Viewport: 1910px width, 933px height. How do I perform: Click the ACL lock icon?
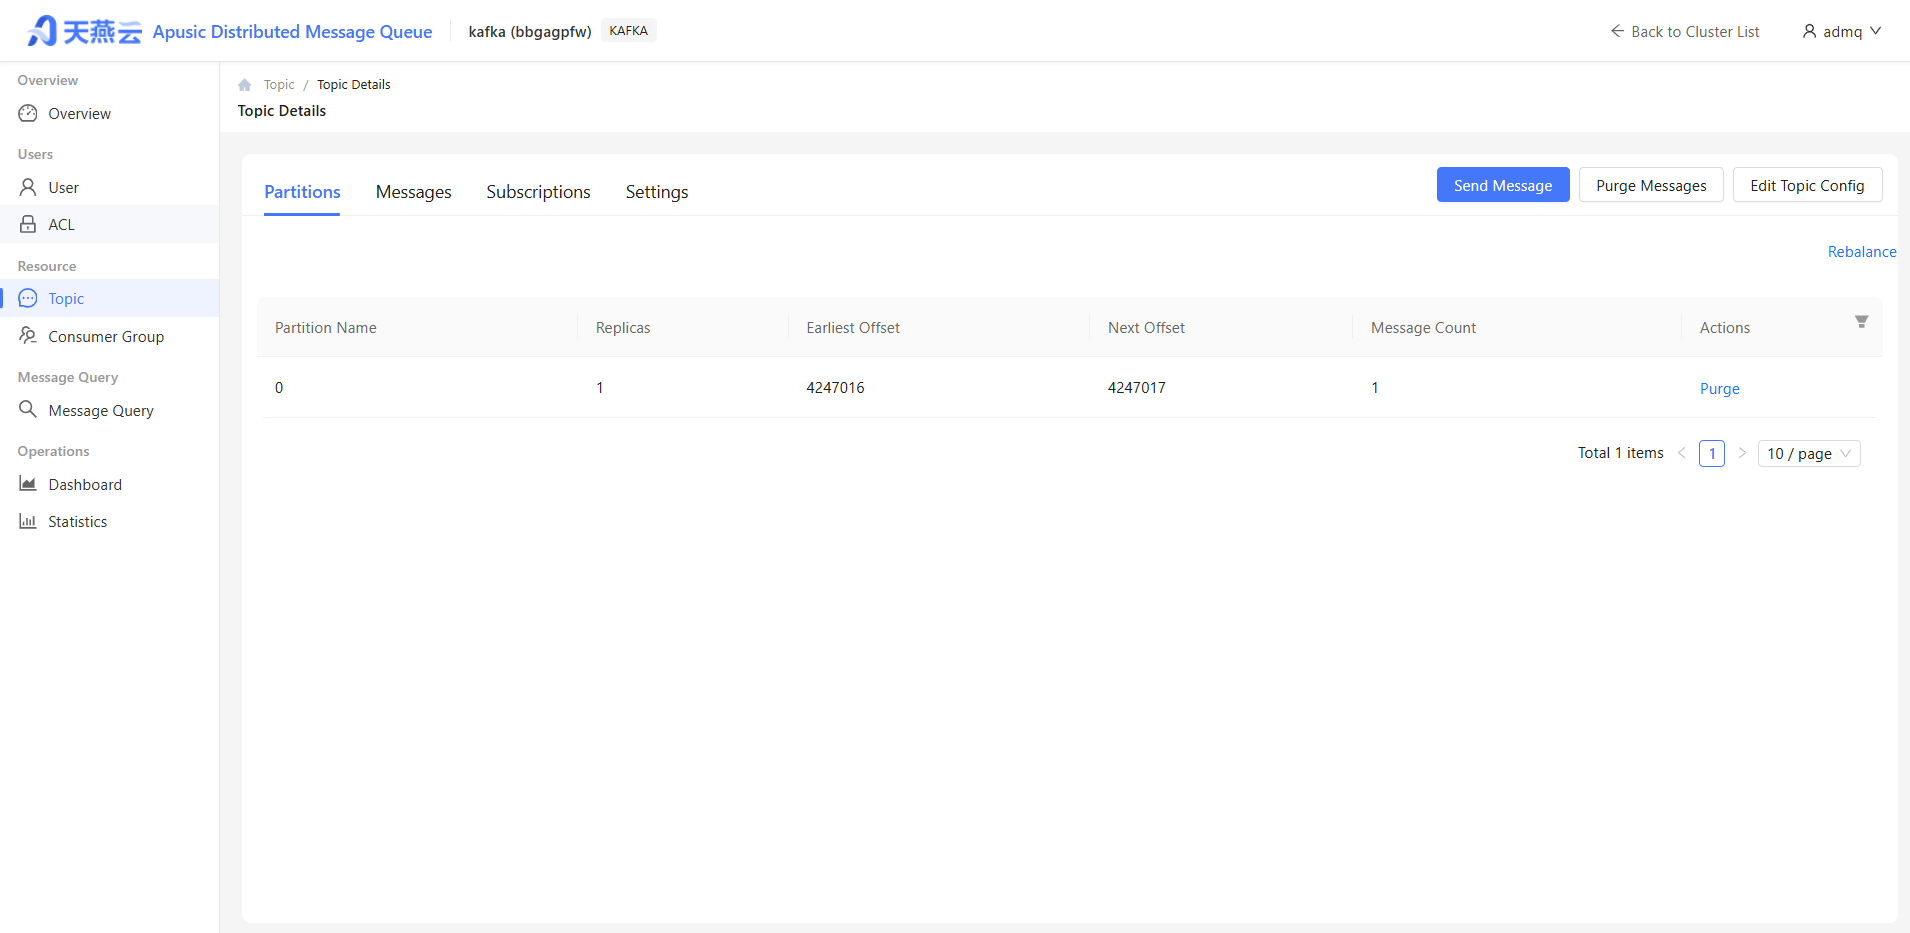click(x=28, y=224)
